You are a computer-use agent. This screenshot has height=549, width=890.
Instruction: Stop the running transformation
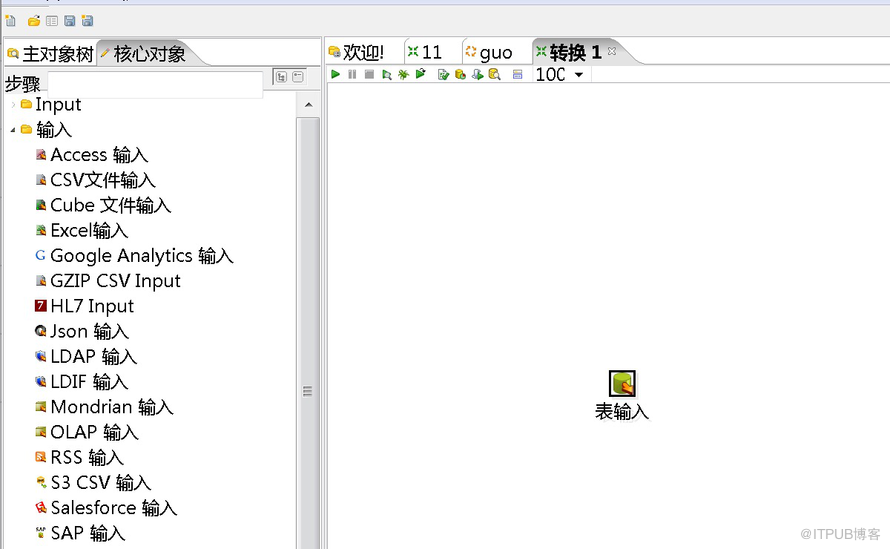tap(369, 74)
